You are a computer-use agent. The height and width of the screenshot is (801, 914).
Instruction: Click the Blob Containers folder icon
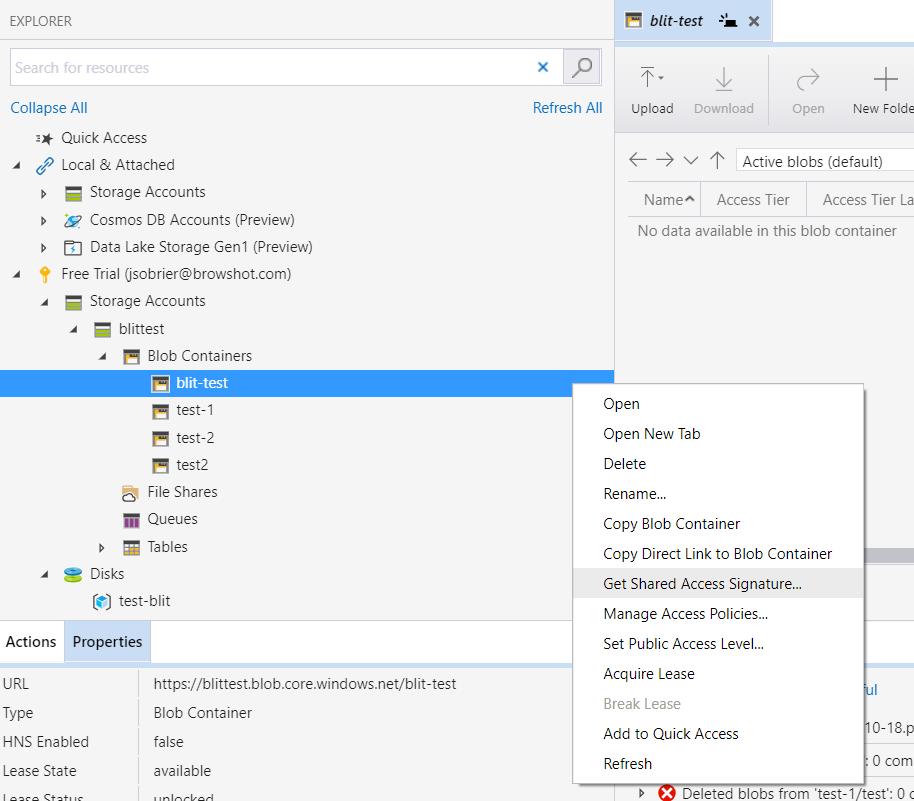(132, 357)
